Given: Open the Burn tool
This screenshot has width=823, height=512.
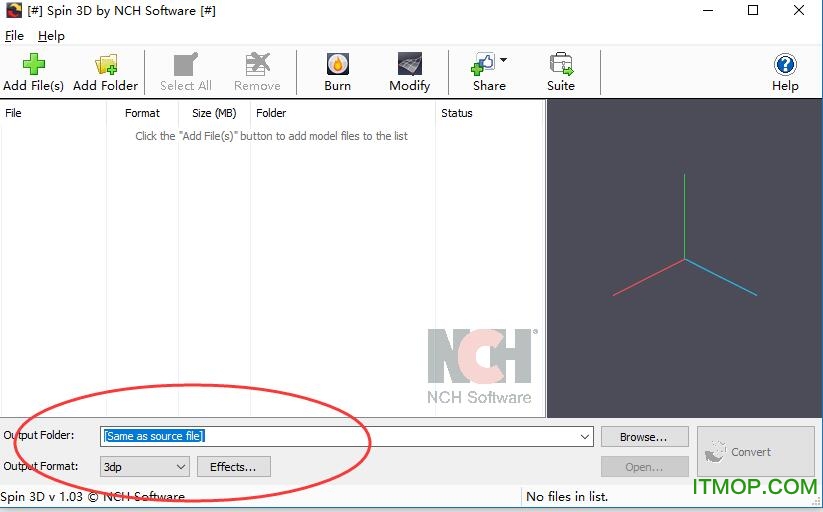Looking at the screenshot, I should [x=338, y=65].
